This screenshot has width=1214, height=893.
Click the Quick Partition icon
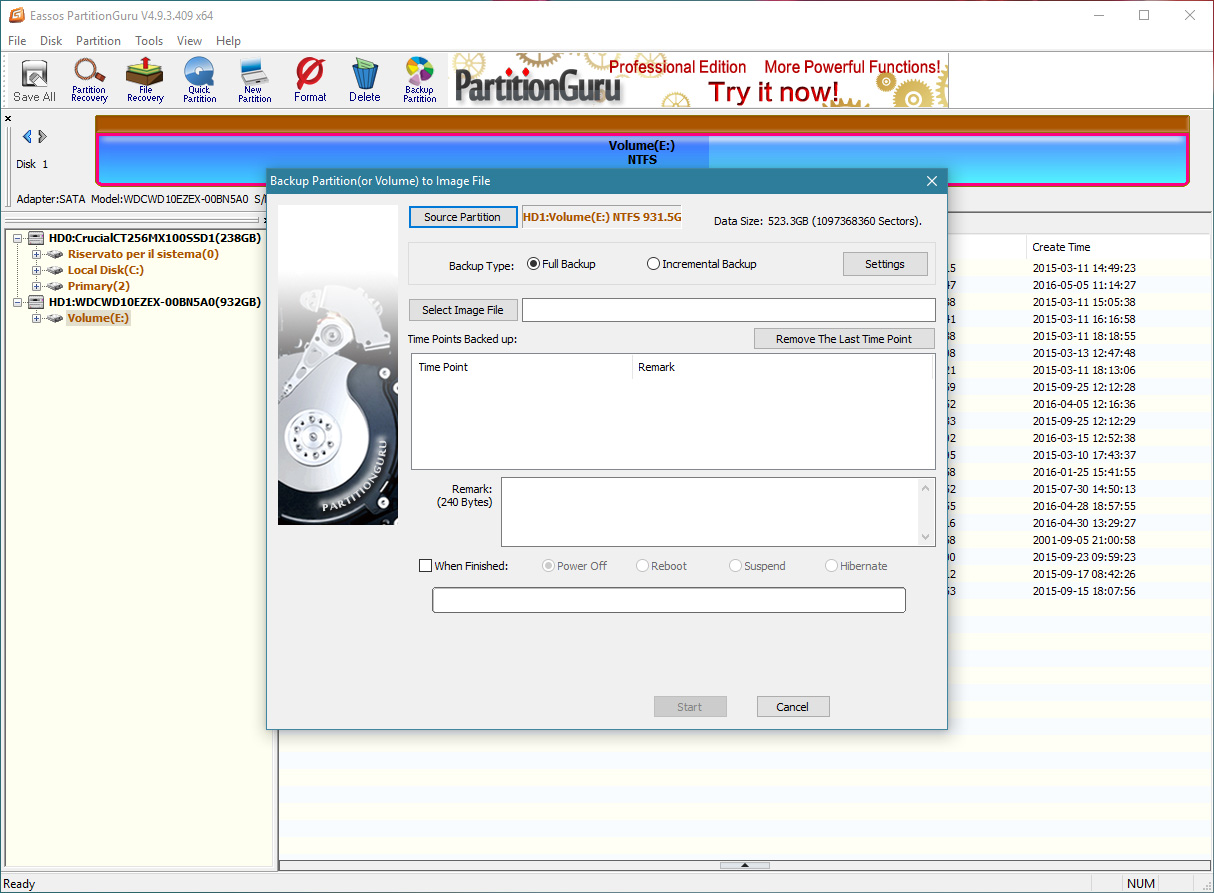(x=199, y=80)
